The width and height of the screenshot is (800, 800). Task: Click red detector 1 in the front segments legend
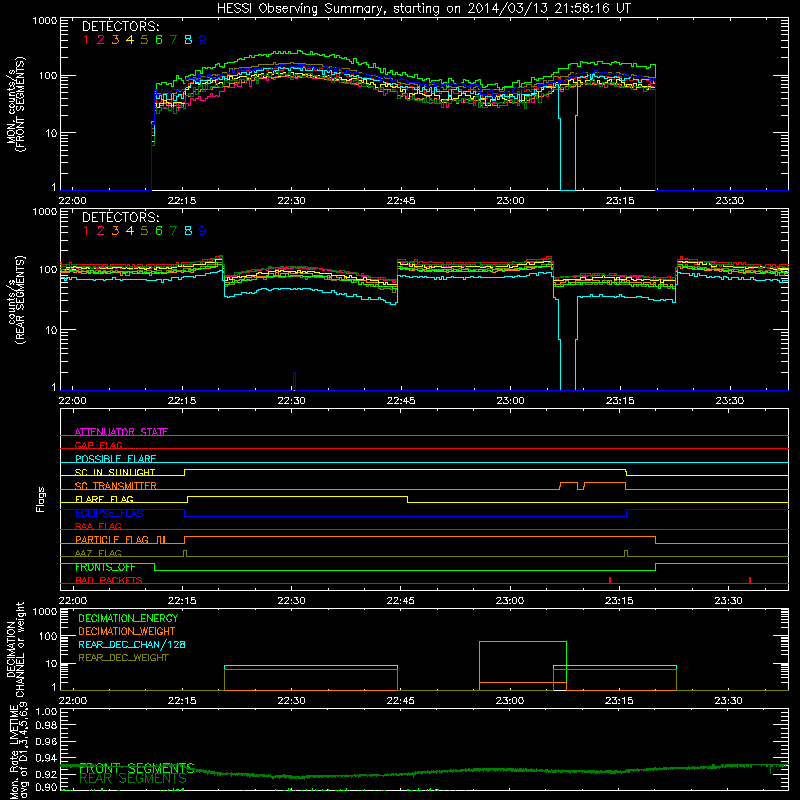click(86, 39)
